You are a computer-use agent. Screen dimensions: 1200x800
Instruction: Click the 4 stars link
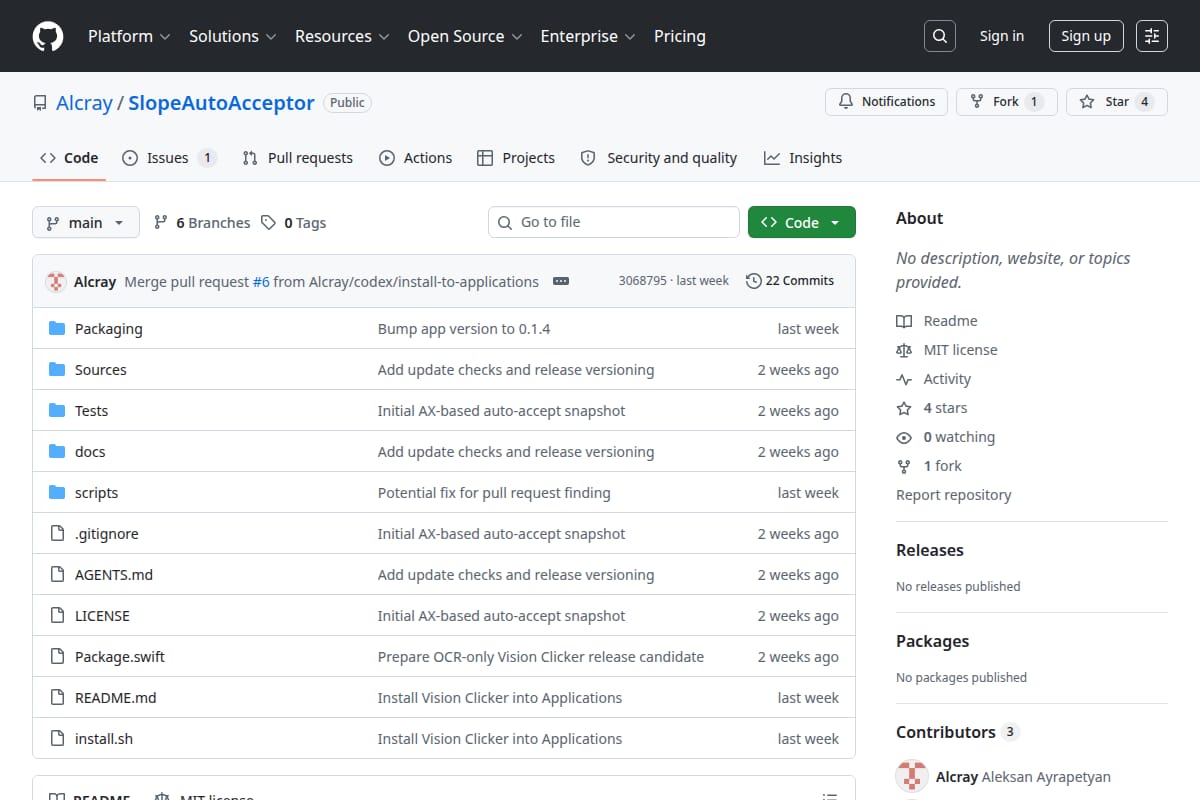[x=932, y=408]
